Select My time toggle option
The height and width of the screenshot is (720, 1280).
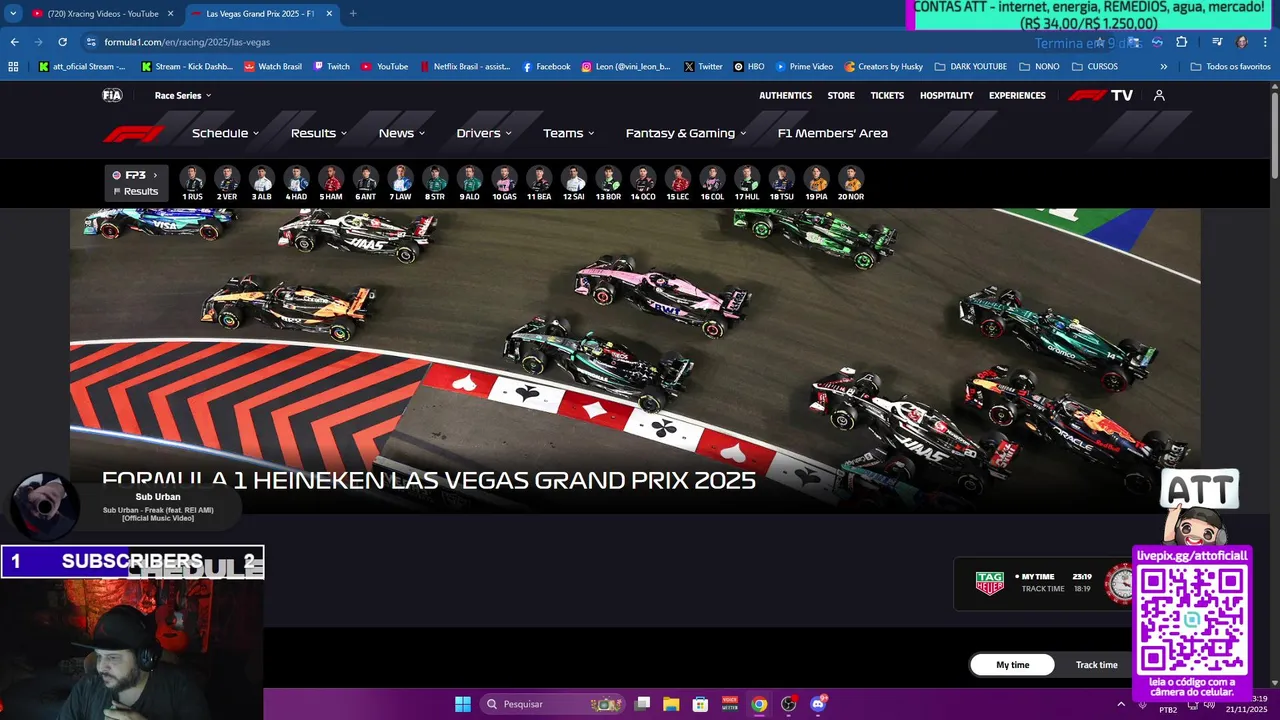1013,665
